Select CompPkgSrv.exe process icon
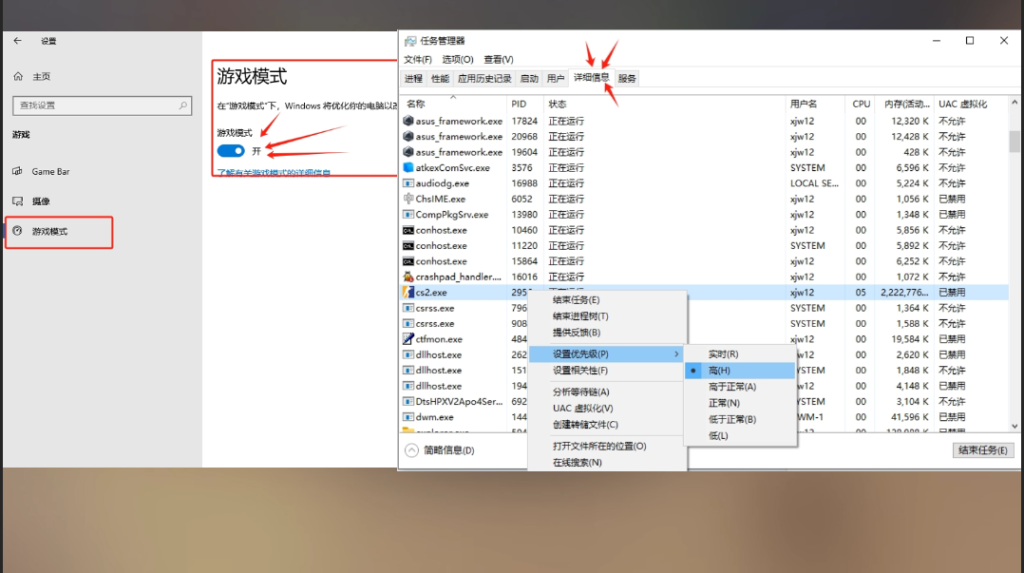The width and height of the screenshot is (1024, 573). 408,214
